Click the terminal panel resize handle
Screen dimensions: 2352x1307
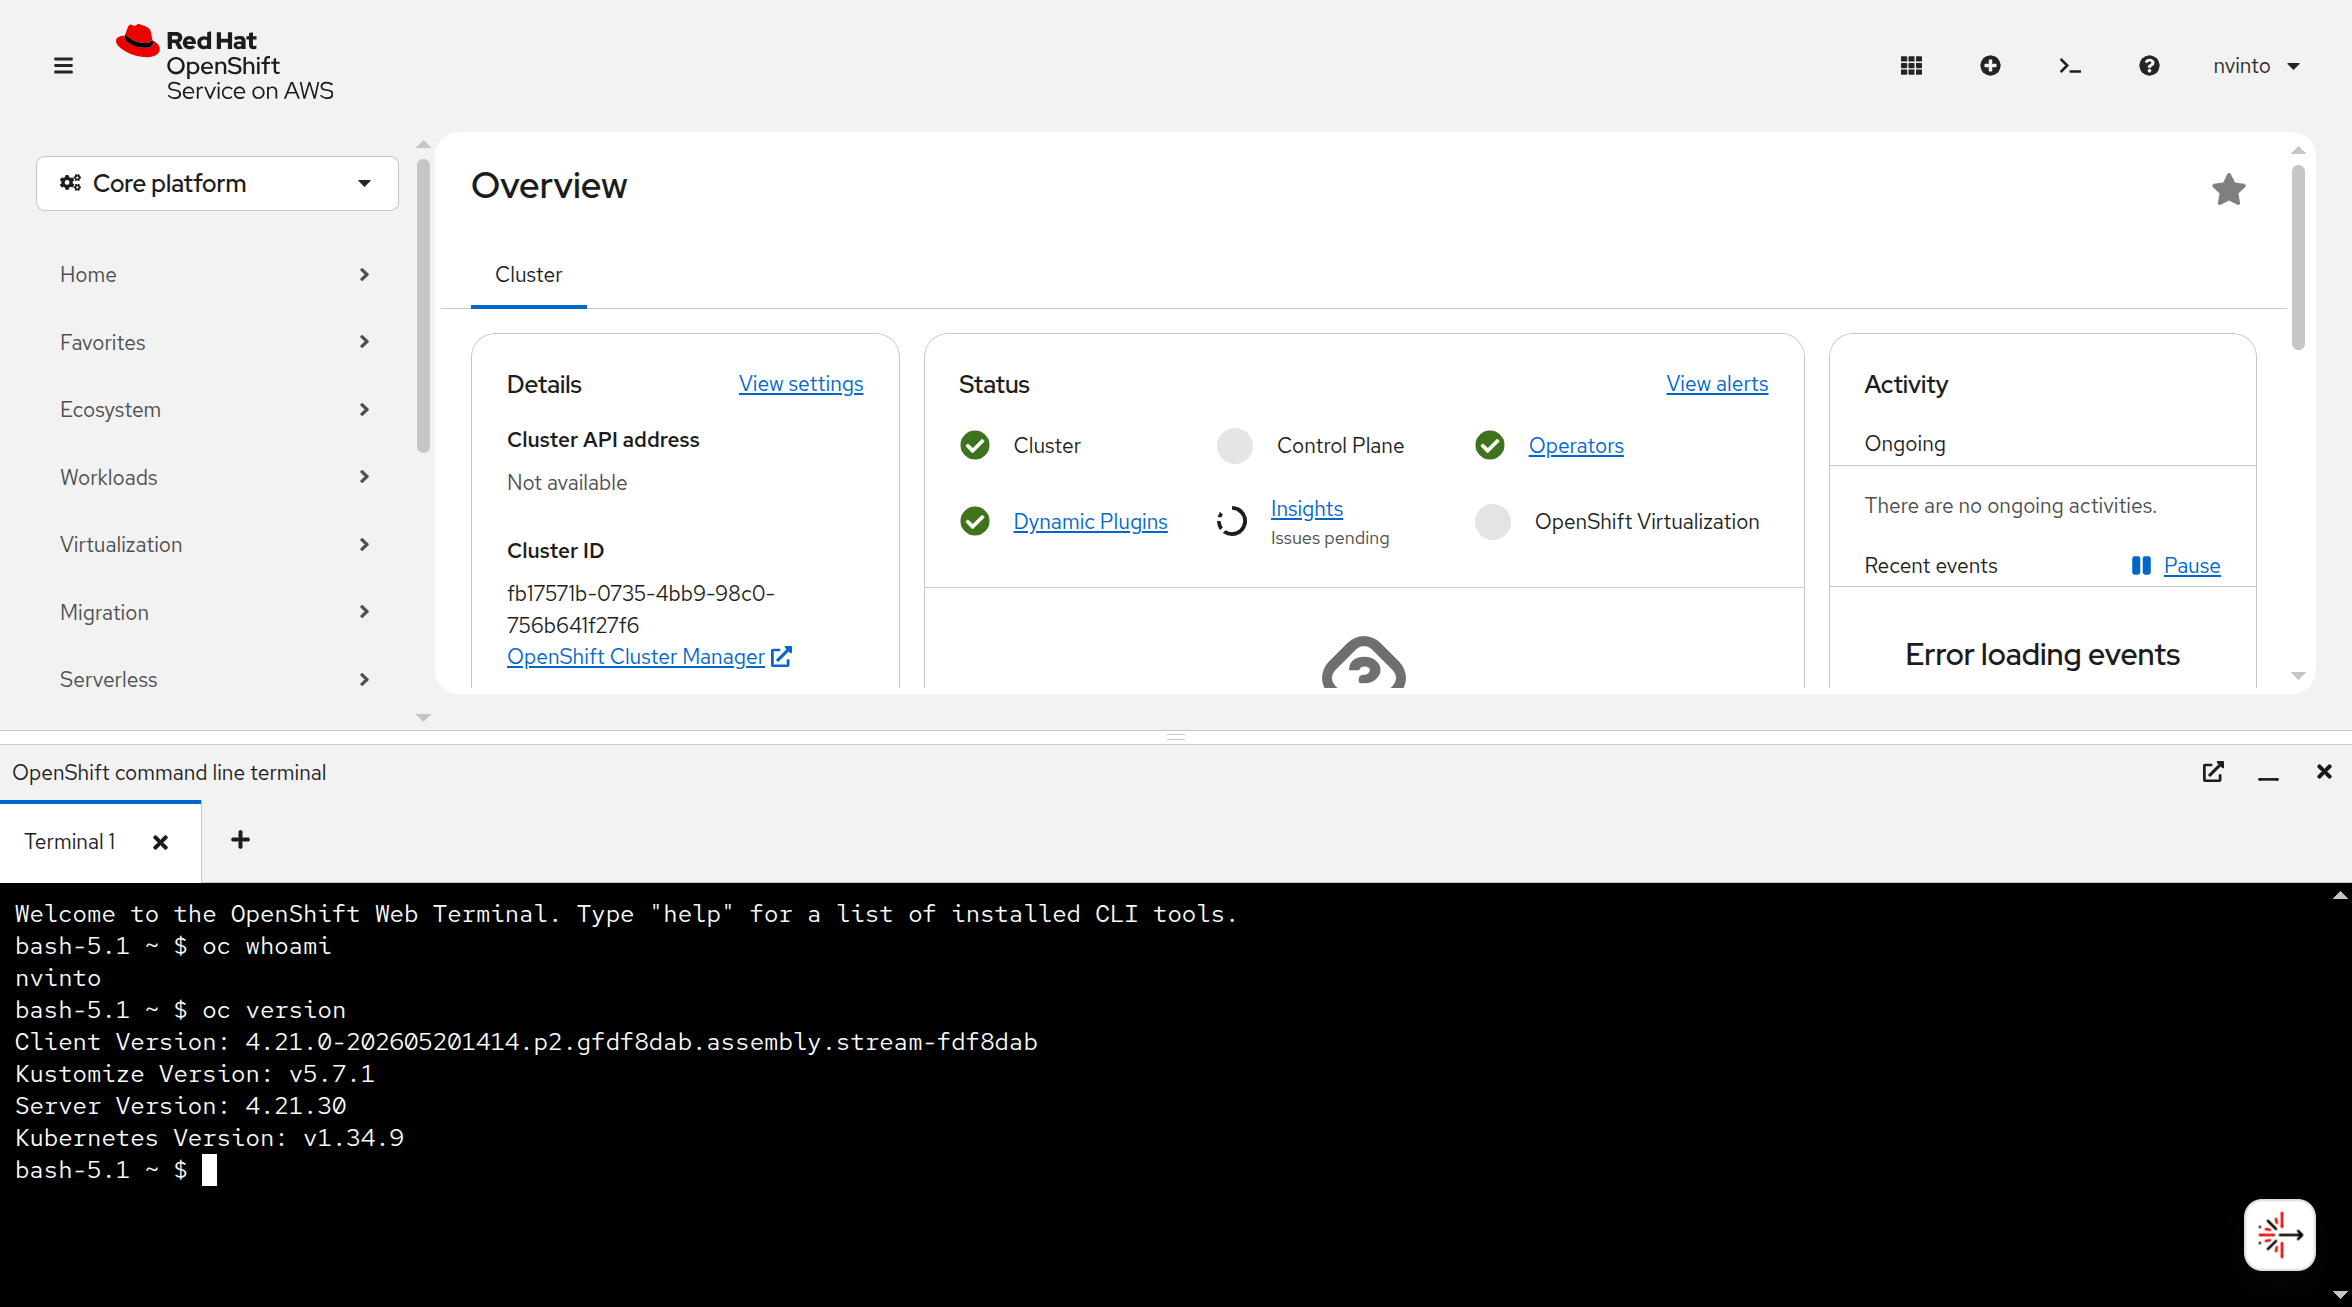pos(1176,737)
